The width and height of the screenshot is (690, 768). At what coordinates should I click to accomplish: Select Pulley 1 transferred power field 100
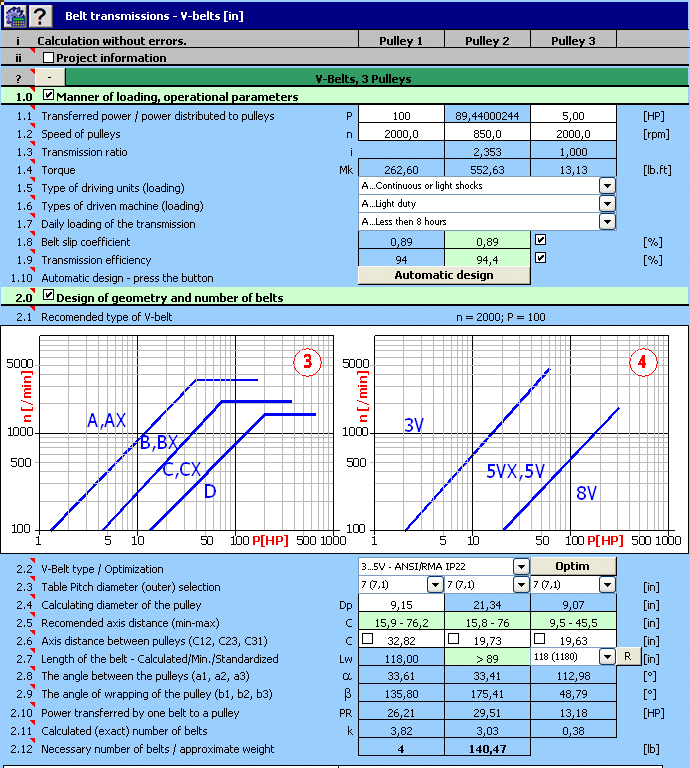(402, 116)
